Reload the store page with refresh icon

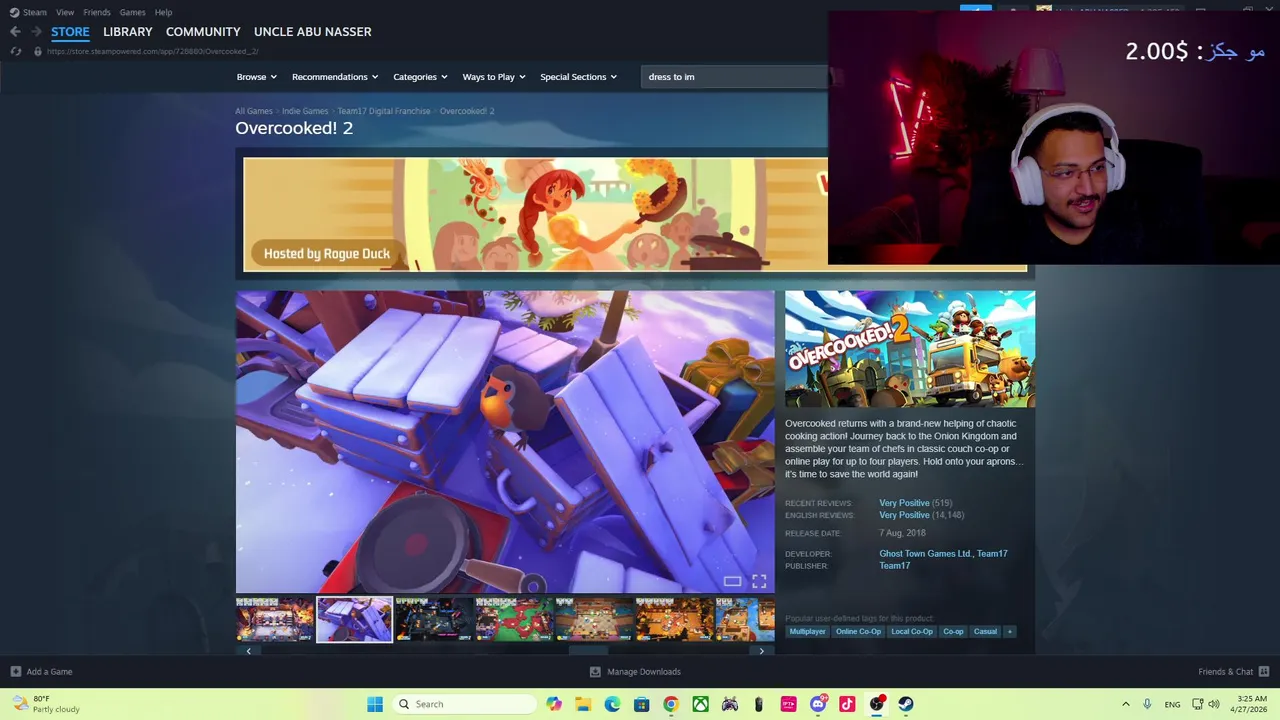point(15,51)
